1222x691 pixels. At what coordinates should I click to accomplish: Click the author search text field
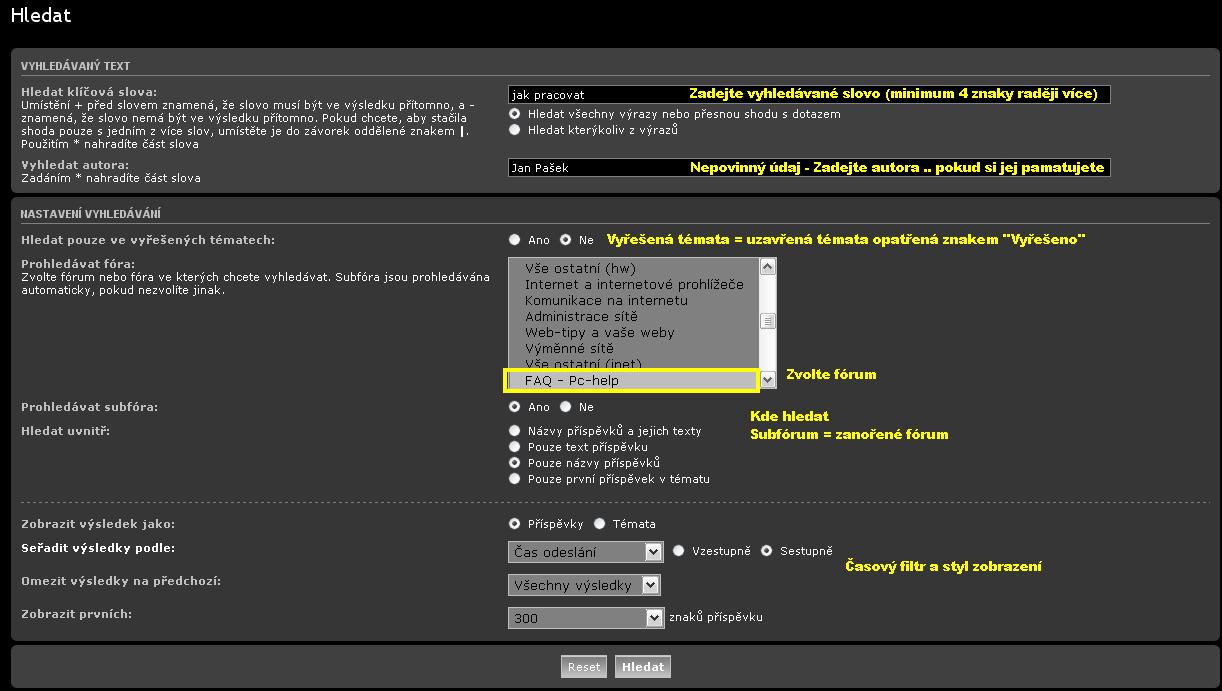pos(595,168)
